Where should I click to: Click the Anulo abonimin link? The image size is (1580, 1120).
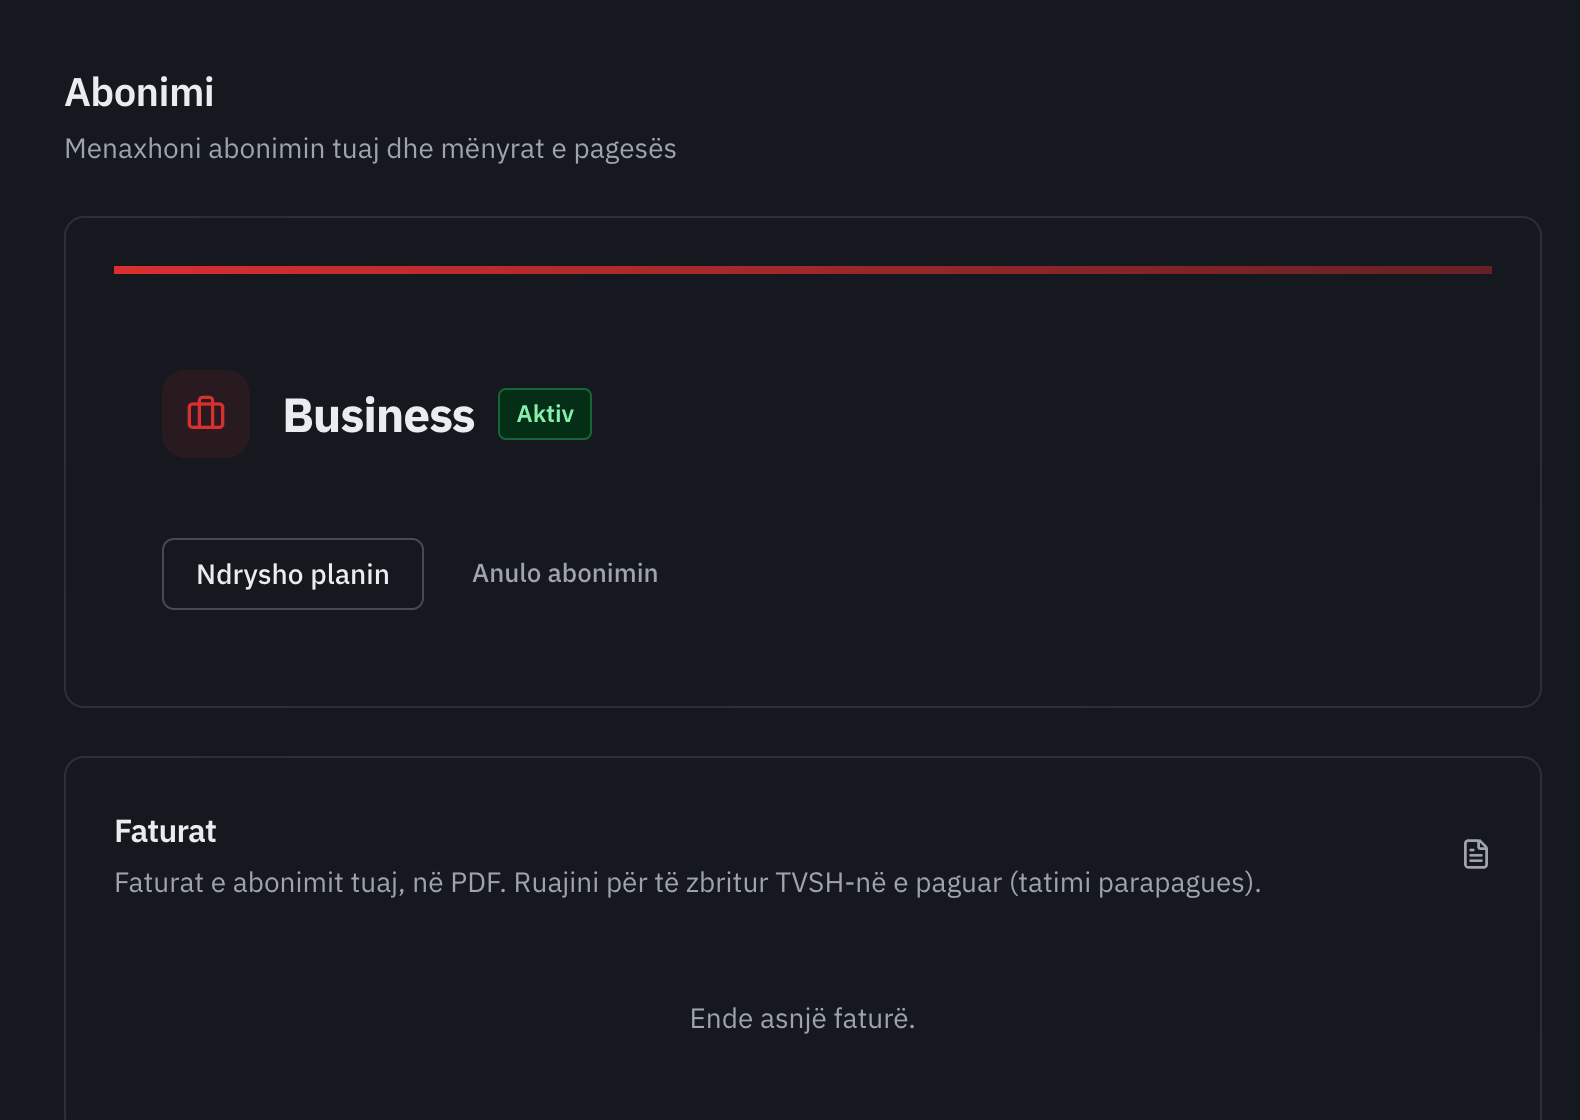tap(565, 573)
